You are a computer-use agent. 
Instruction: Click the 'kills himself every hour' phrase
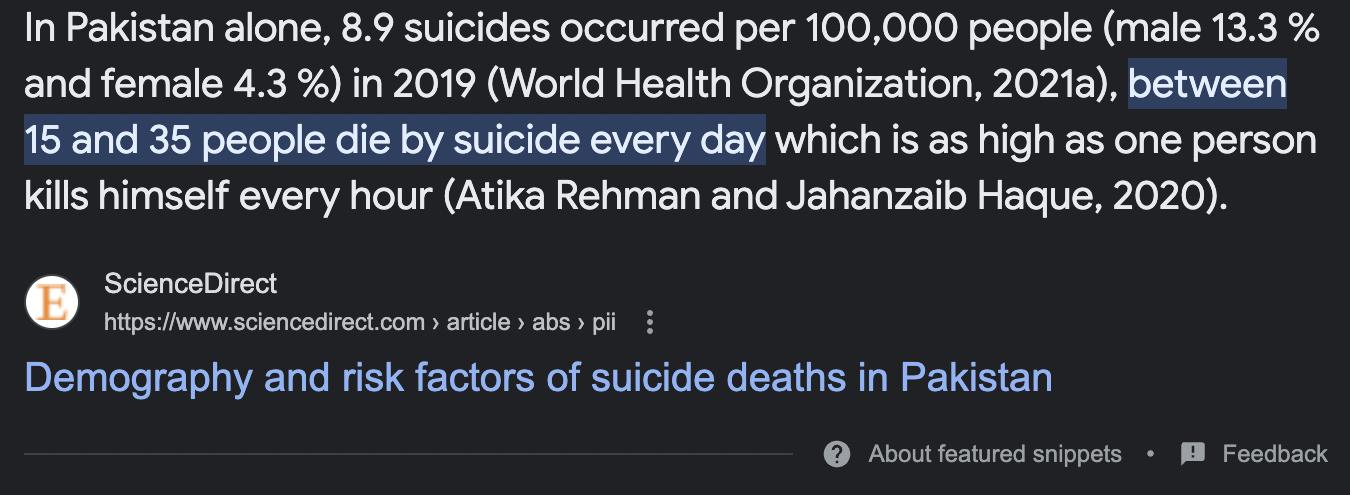coord(228,196)
